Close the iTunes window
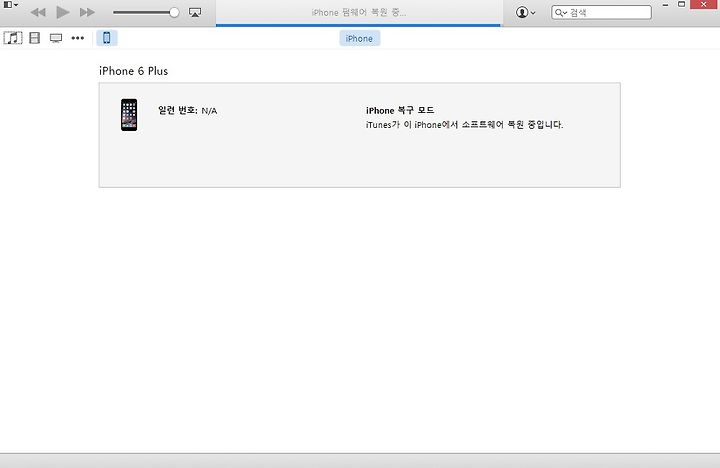 click(x=704, y=5)
